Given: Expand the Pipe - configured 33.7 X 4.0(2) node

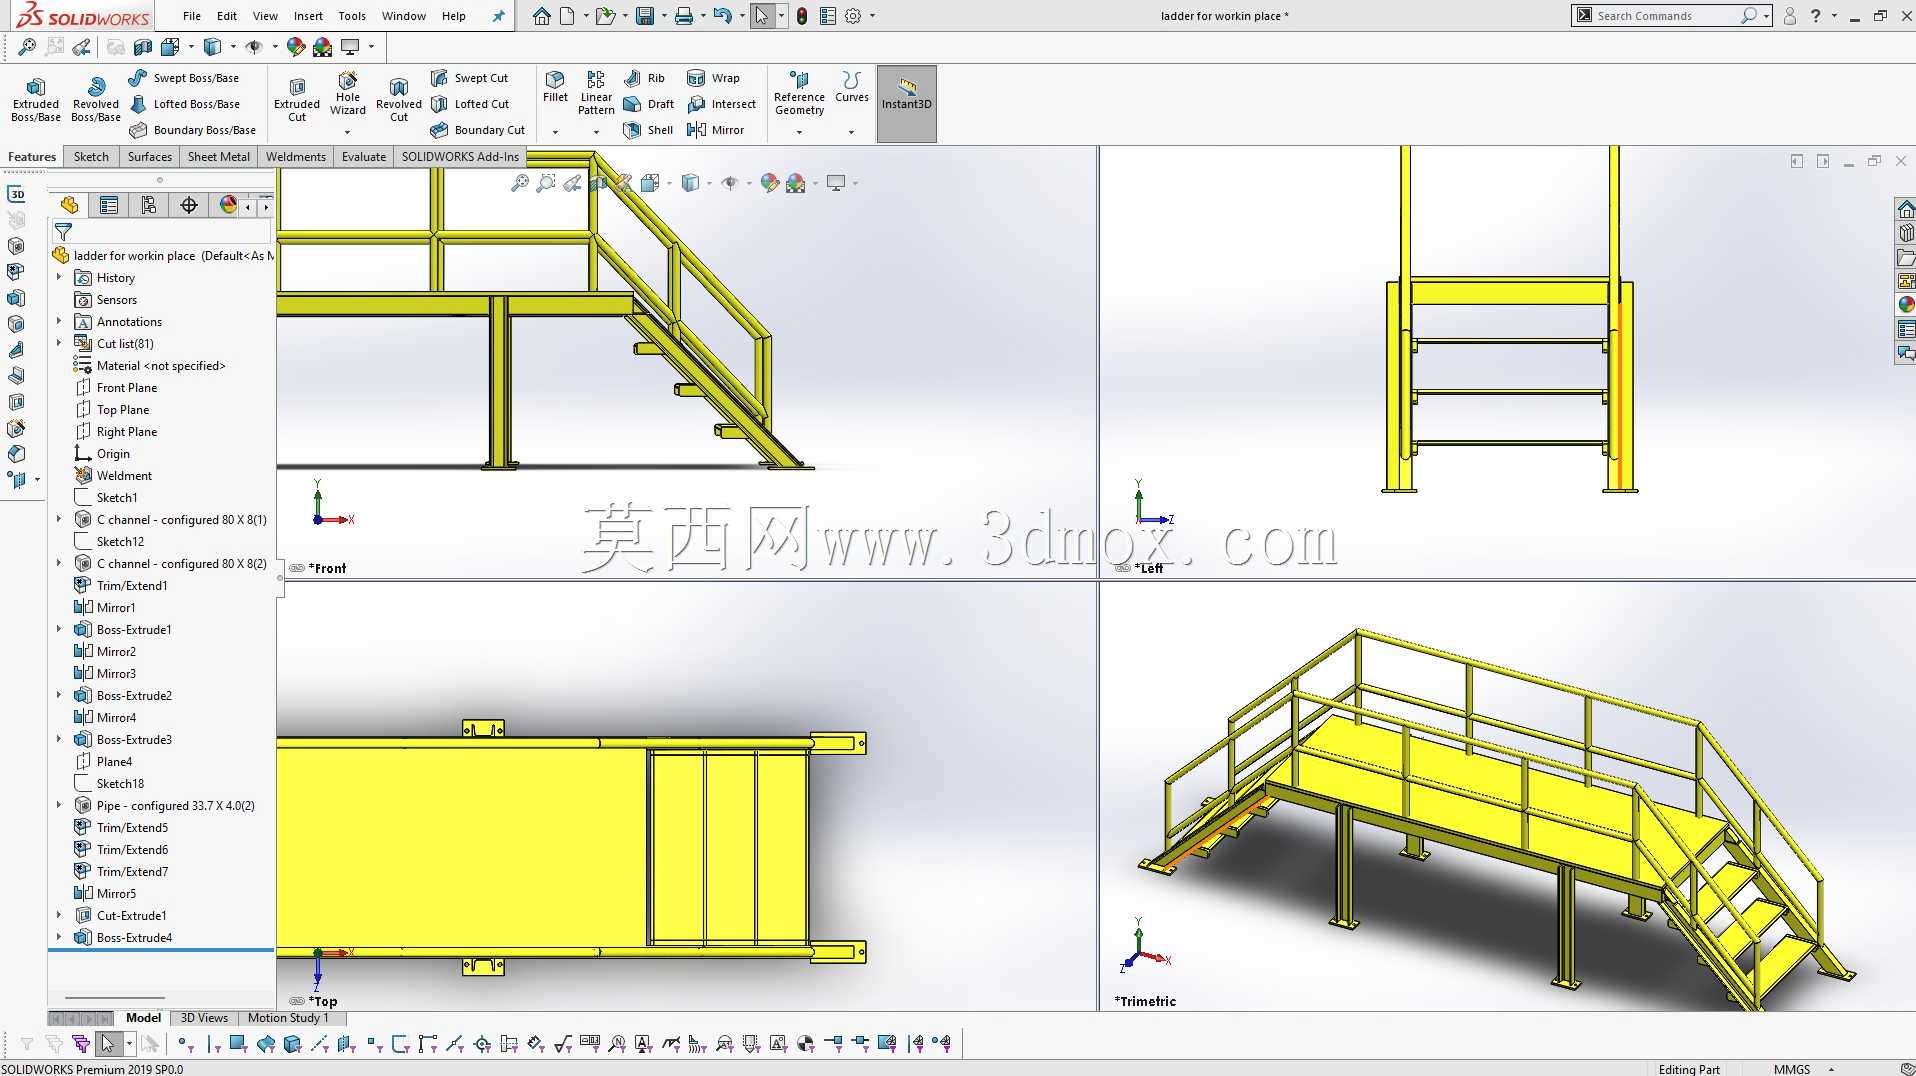Looking at the screenshot, I should 59,806.
